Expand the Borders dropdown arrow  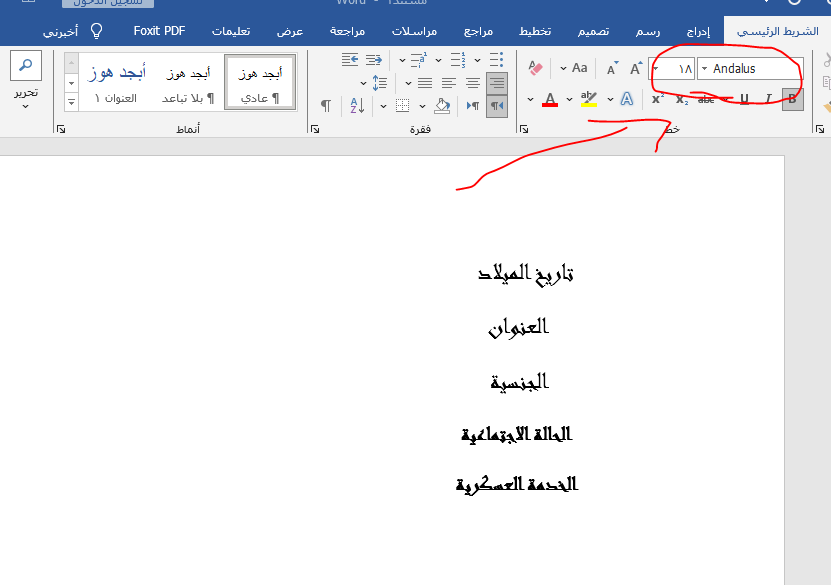click(383, 107)
